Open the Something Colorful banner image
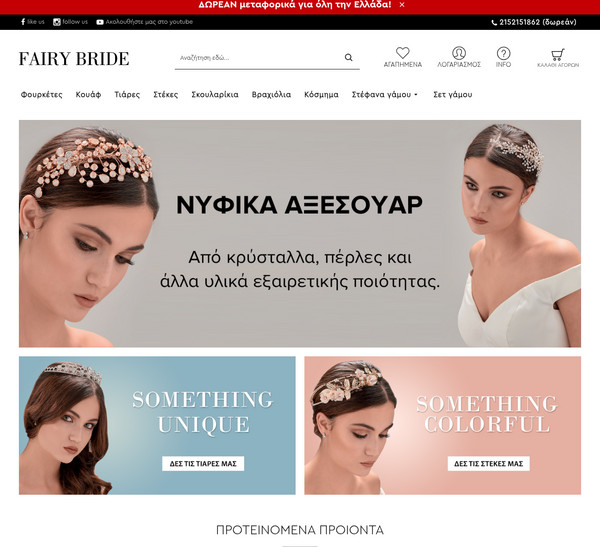The width and height of the screenshot is (600, 547). [x=443, y=425]
